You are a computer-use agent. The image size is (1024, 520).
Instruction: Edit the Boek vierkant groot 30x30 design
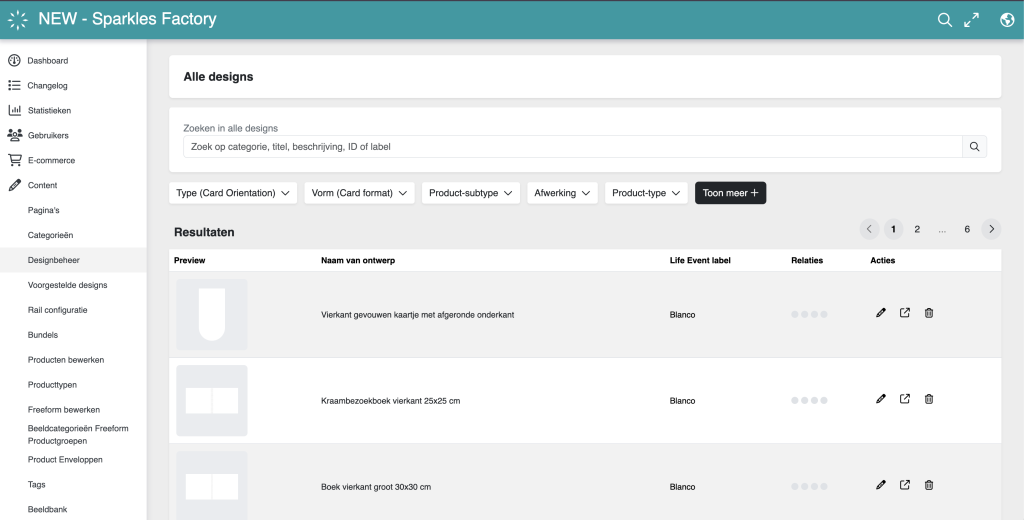tap(881, 485)
